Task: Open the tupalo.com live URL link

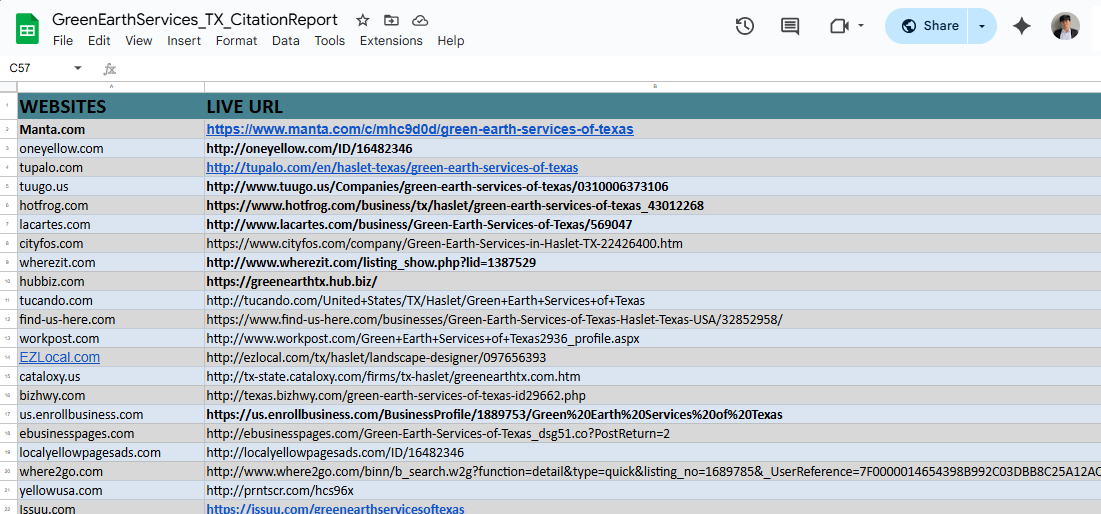Action: coord(392,167)
